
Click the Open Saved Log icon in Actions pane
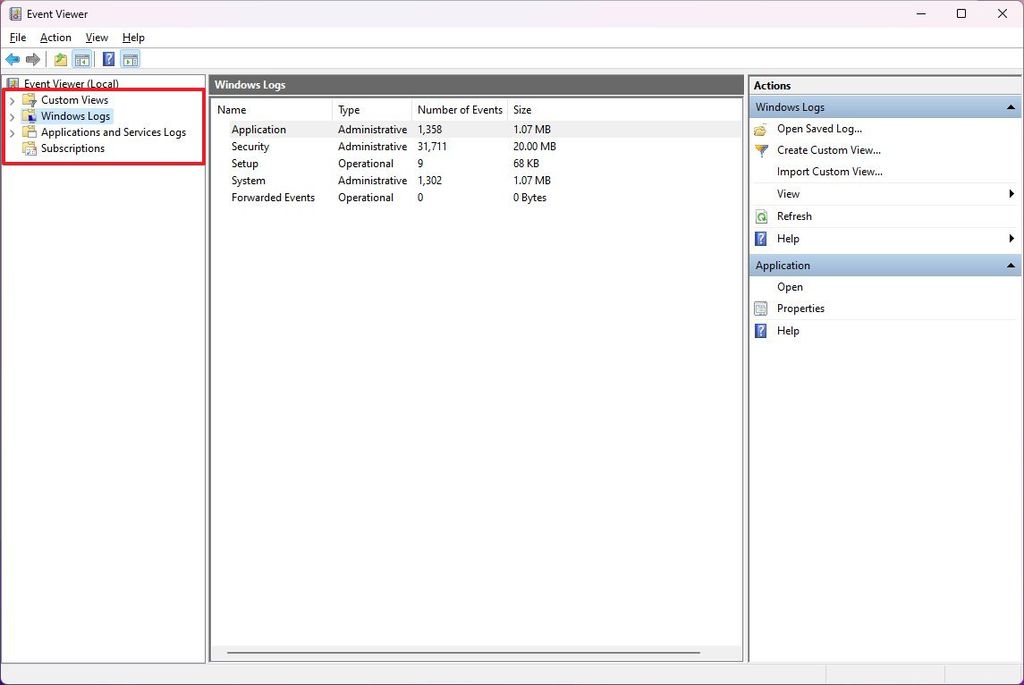(762, 129)
